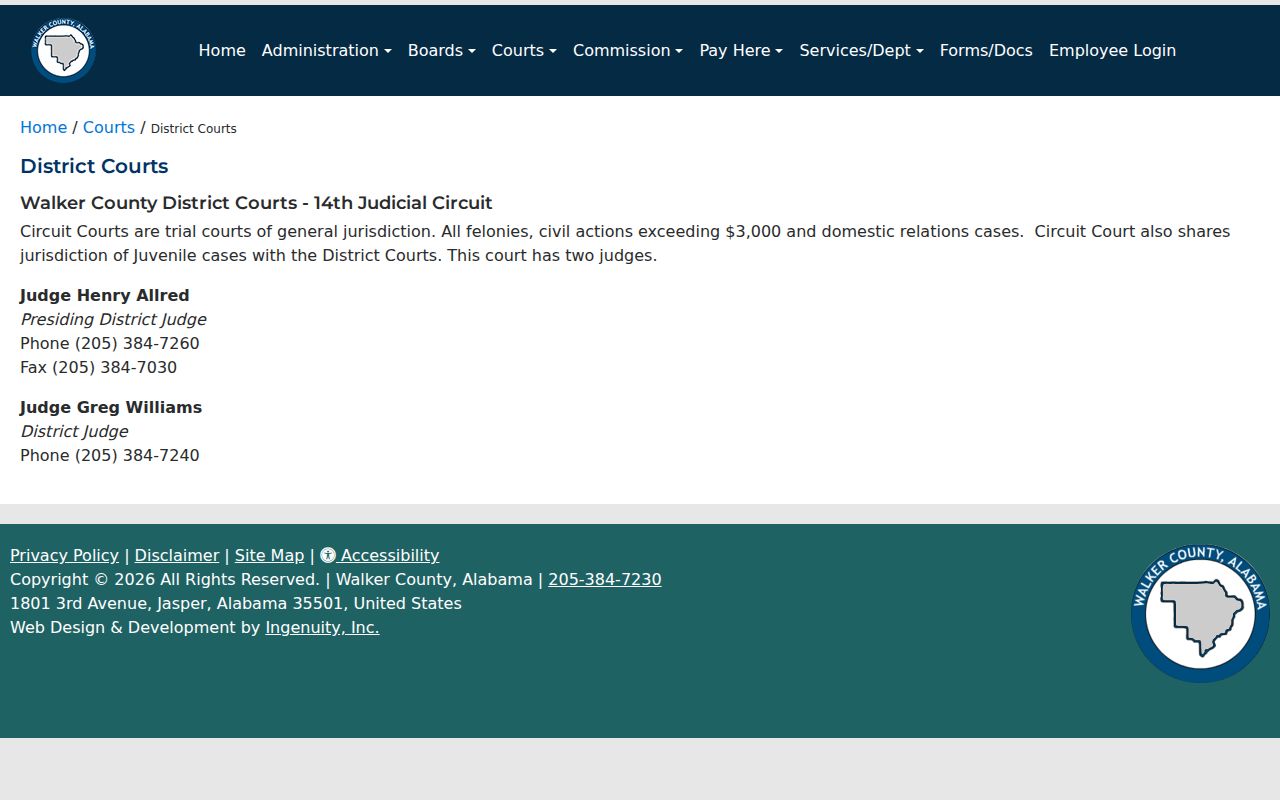Open the Services/Dept dropdown menu
The width and height of the screenshot is (1280, 800).
[861, 50]
